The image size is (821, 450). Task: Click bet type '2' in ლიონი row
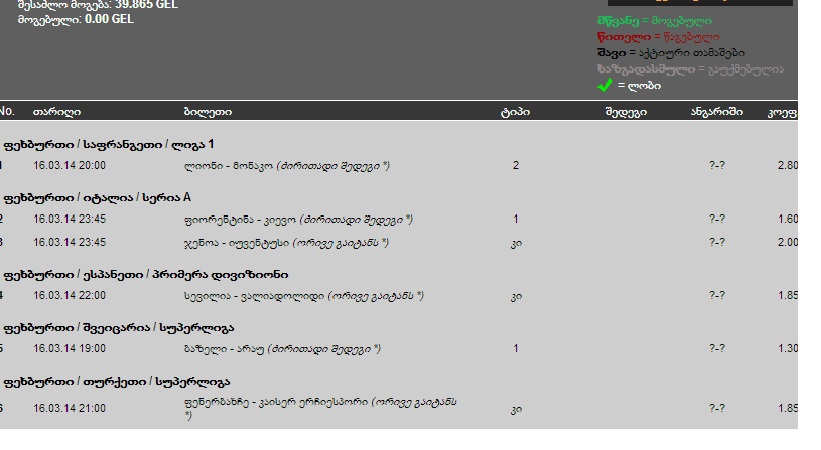click(516, 166)
